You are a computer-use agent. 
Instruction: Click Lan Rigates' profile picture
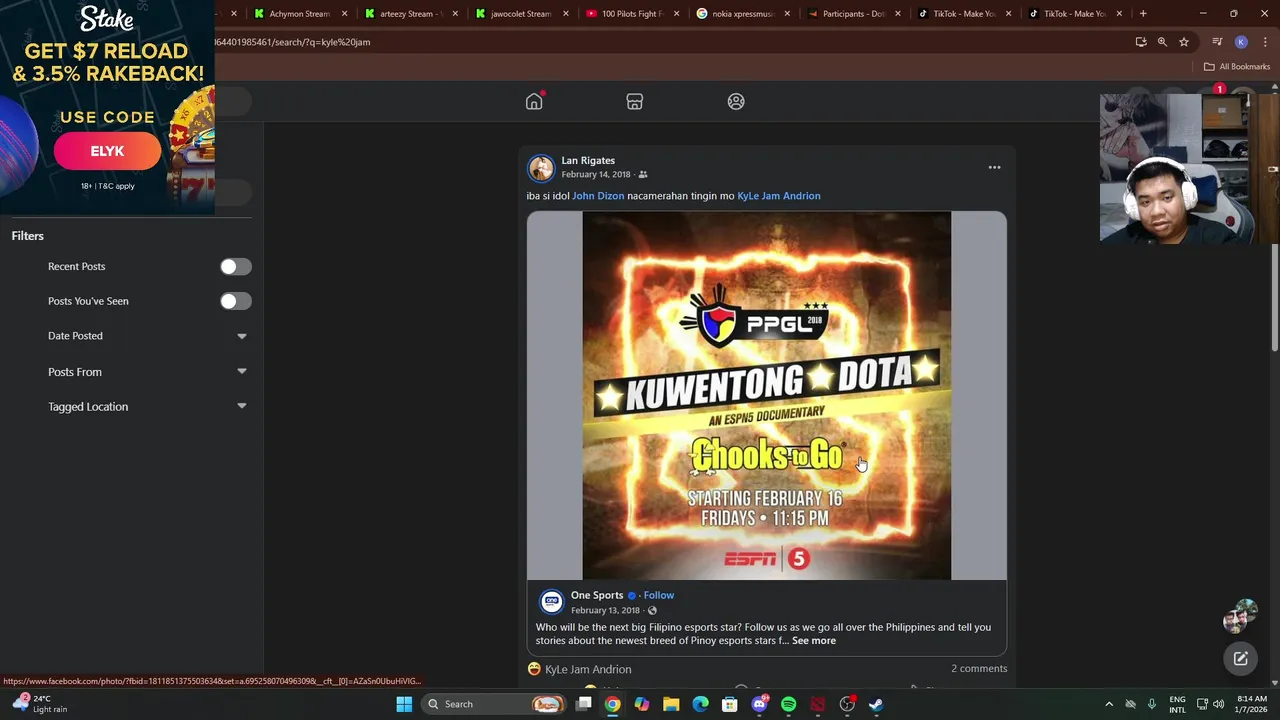pos(541,167)
